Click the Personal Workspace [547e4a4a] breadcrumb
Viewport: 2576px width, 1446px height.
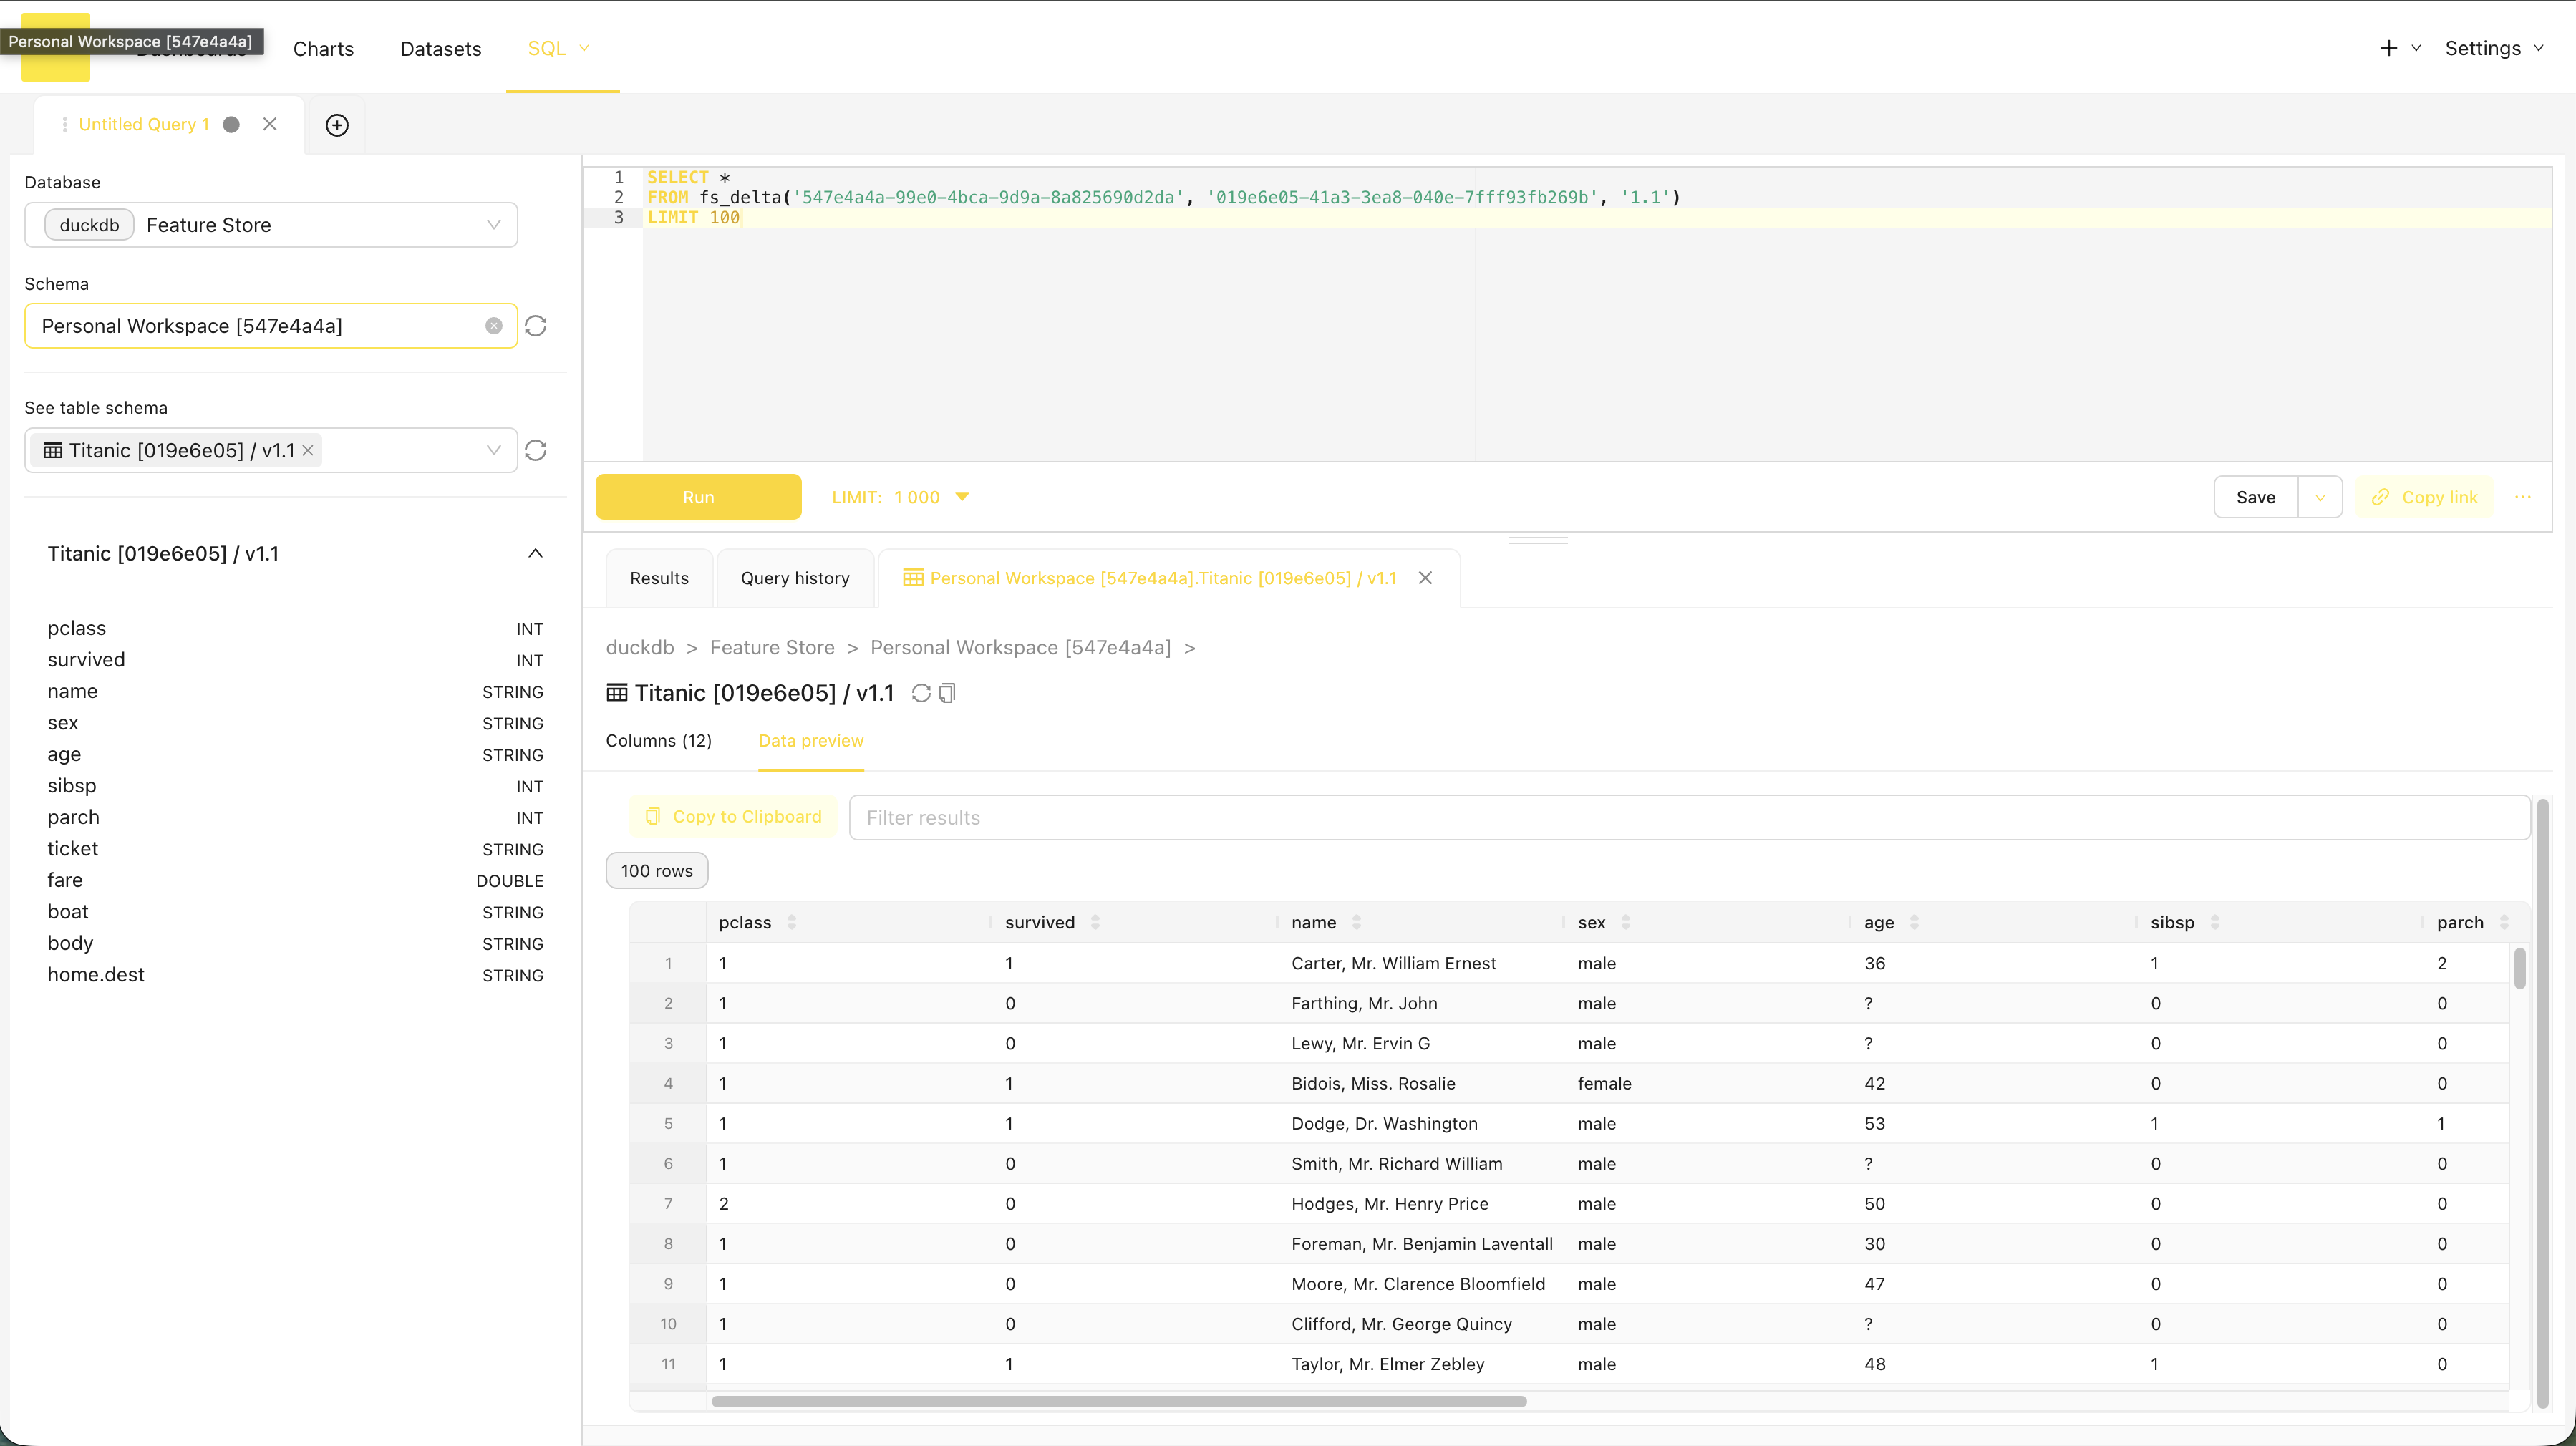click(1020, 648)
